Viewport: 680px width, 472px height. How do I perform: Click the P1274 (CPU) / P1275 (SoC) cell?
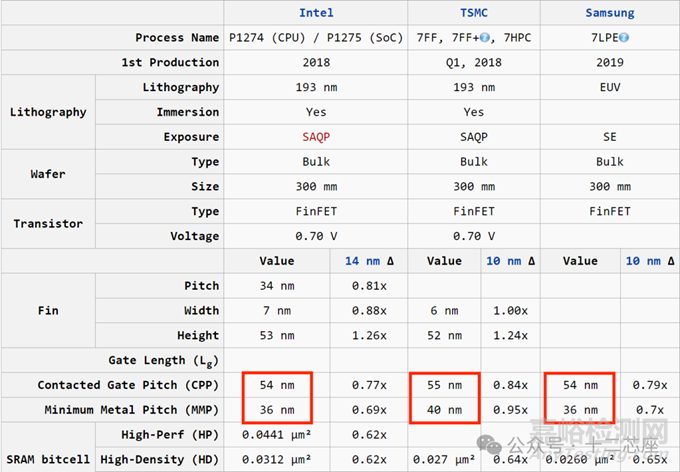(x=316, y=38)
